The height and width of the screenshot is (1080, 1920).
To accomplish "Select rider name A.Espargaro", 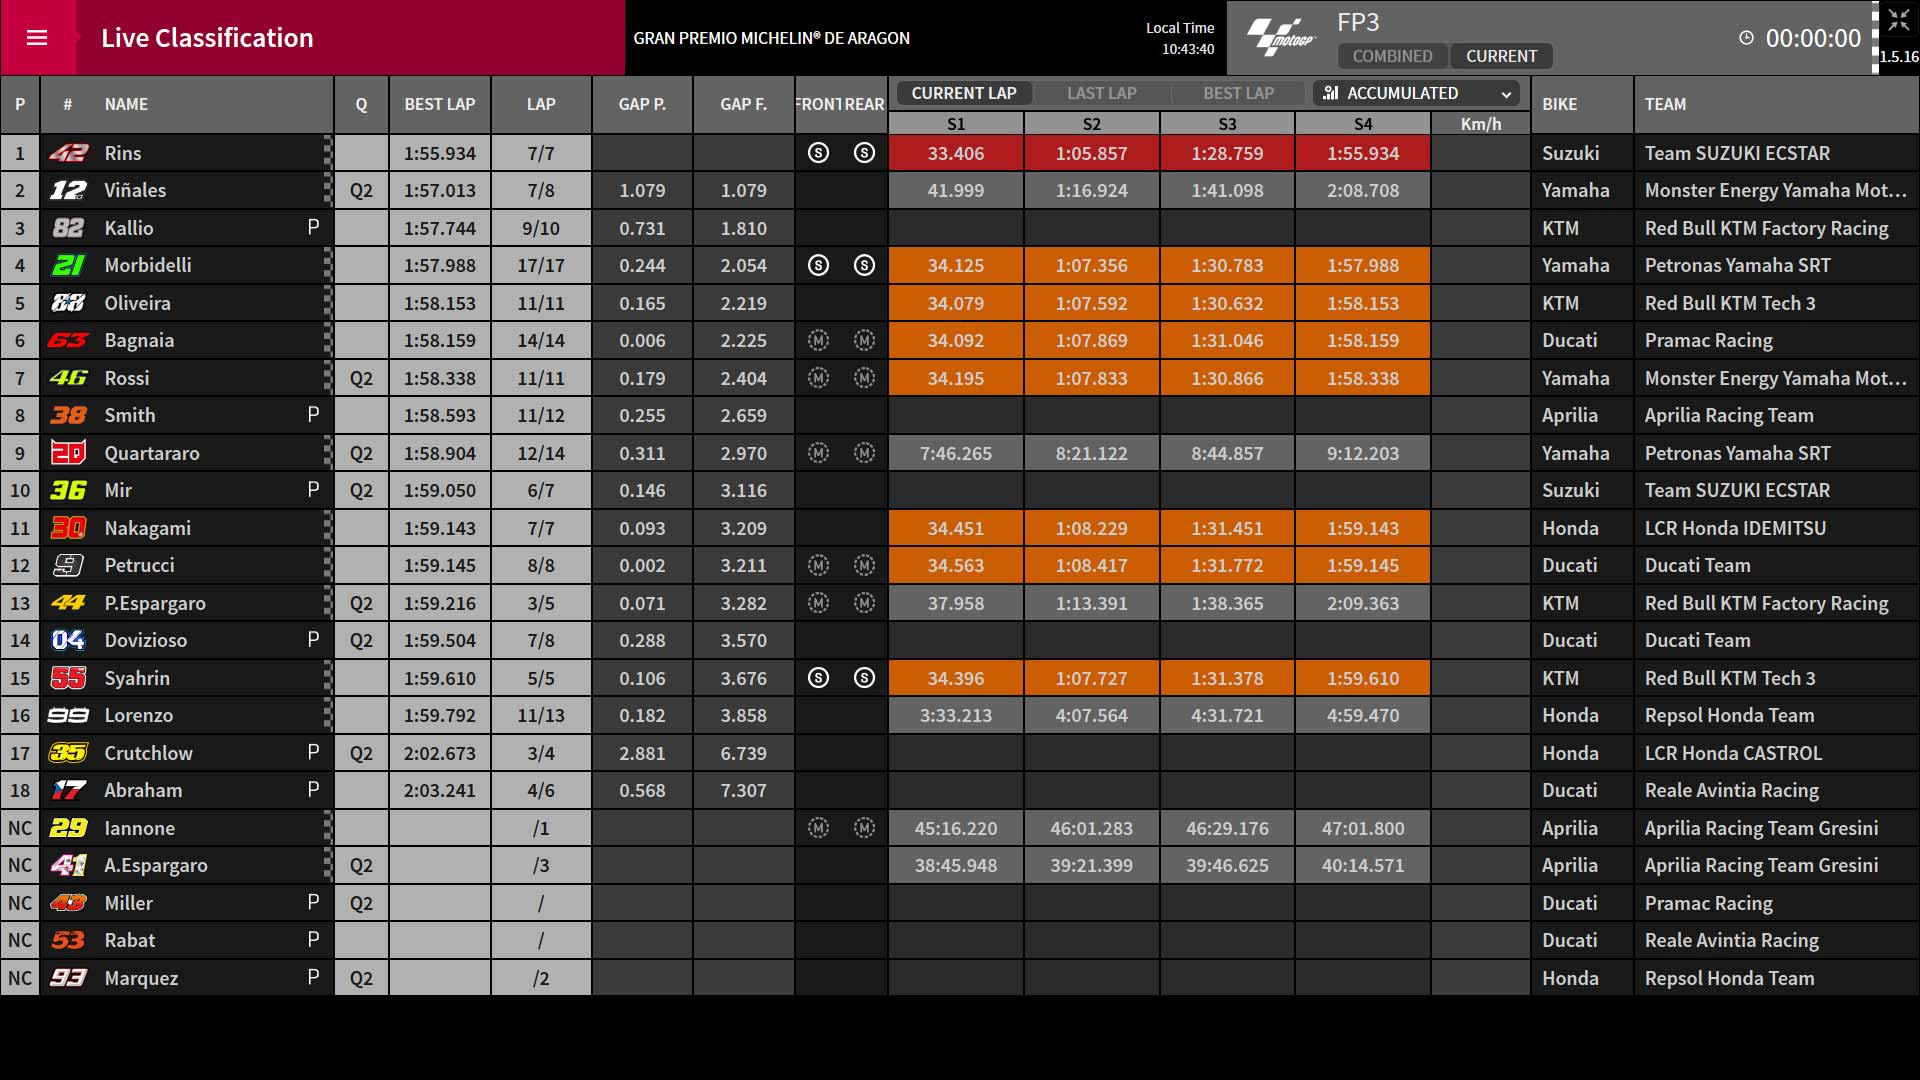I will pos(156,865).
